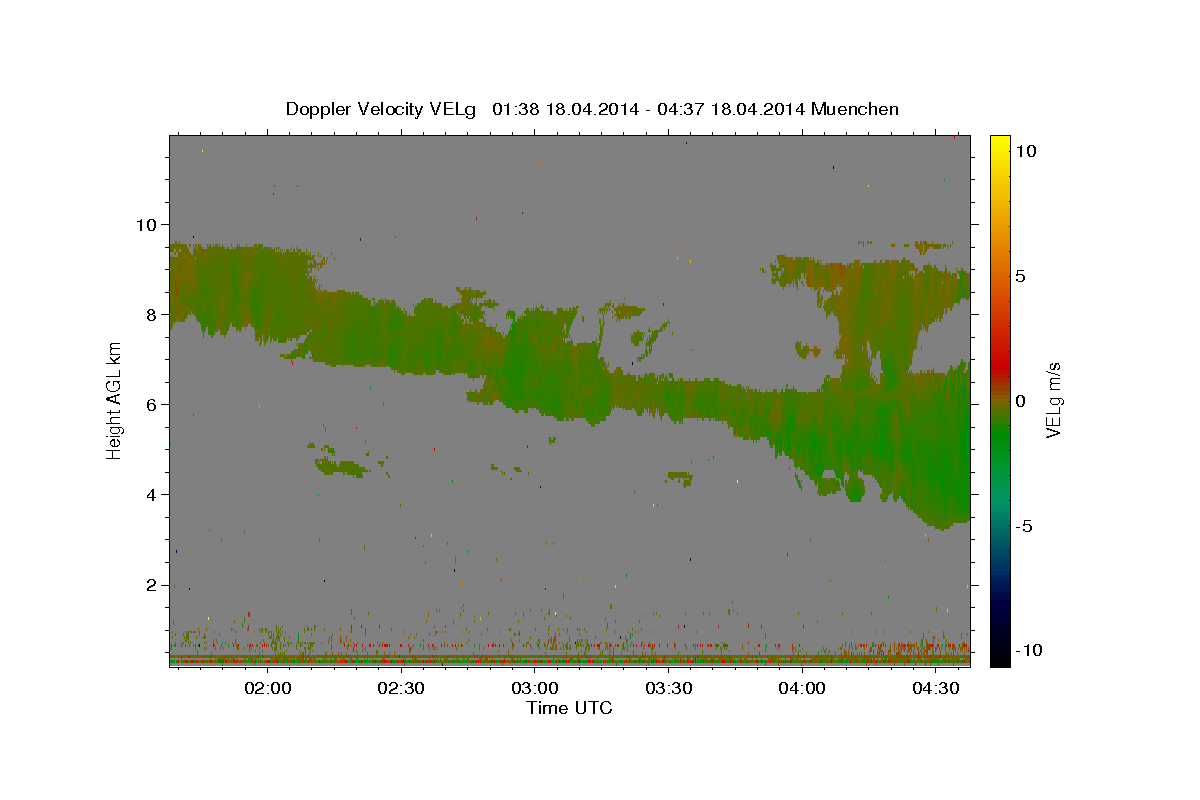Click the black bottom of the colorbar

(1000, 658)
